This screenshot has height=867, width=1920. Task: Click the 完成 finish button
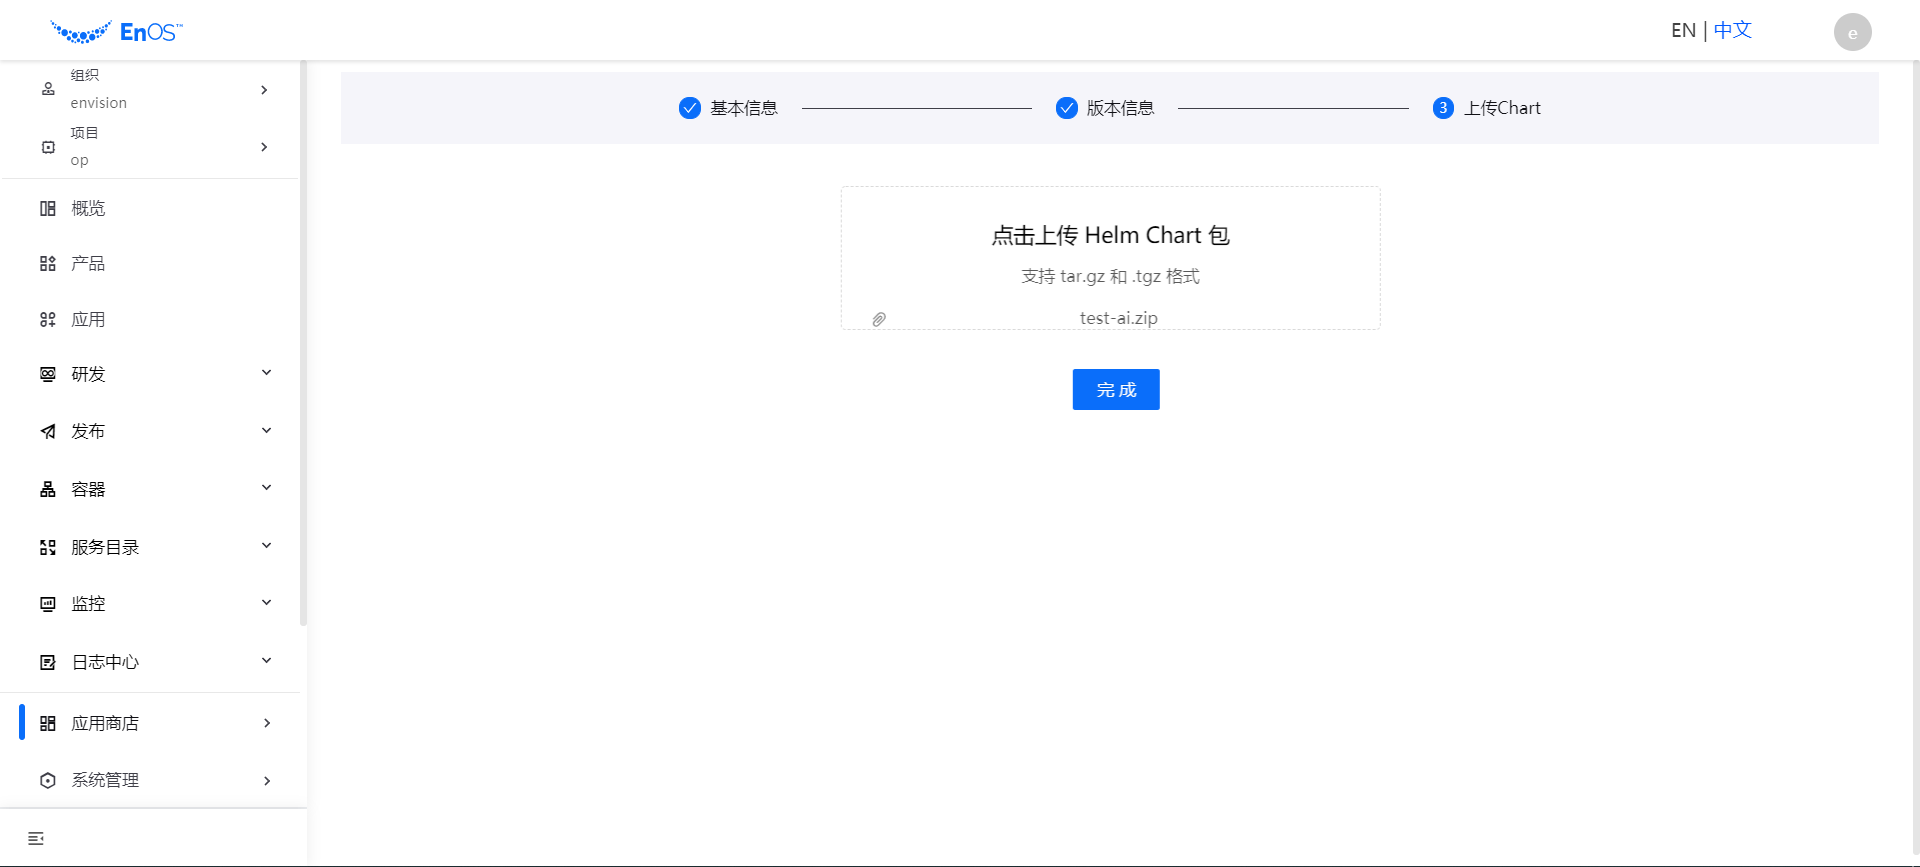(1116, 390)
